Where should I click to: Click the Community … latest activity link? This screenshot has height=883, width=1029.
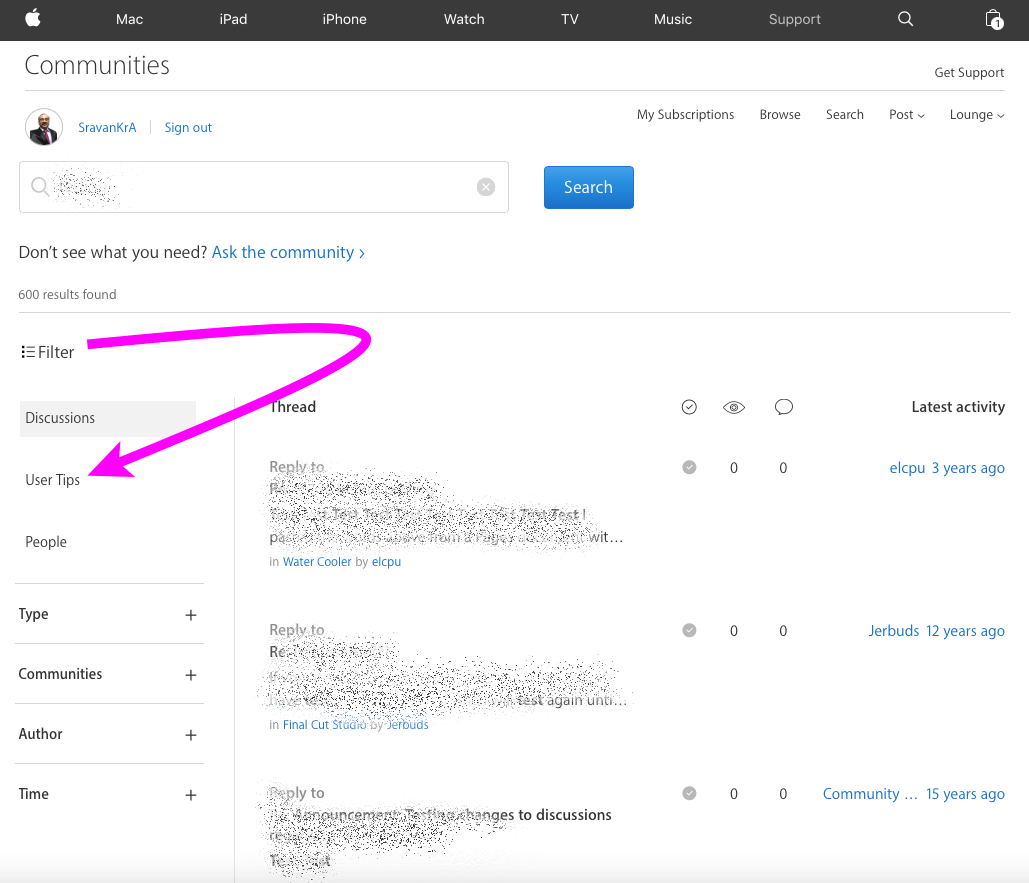tap(870, 794)
